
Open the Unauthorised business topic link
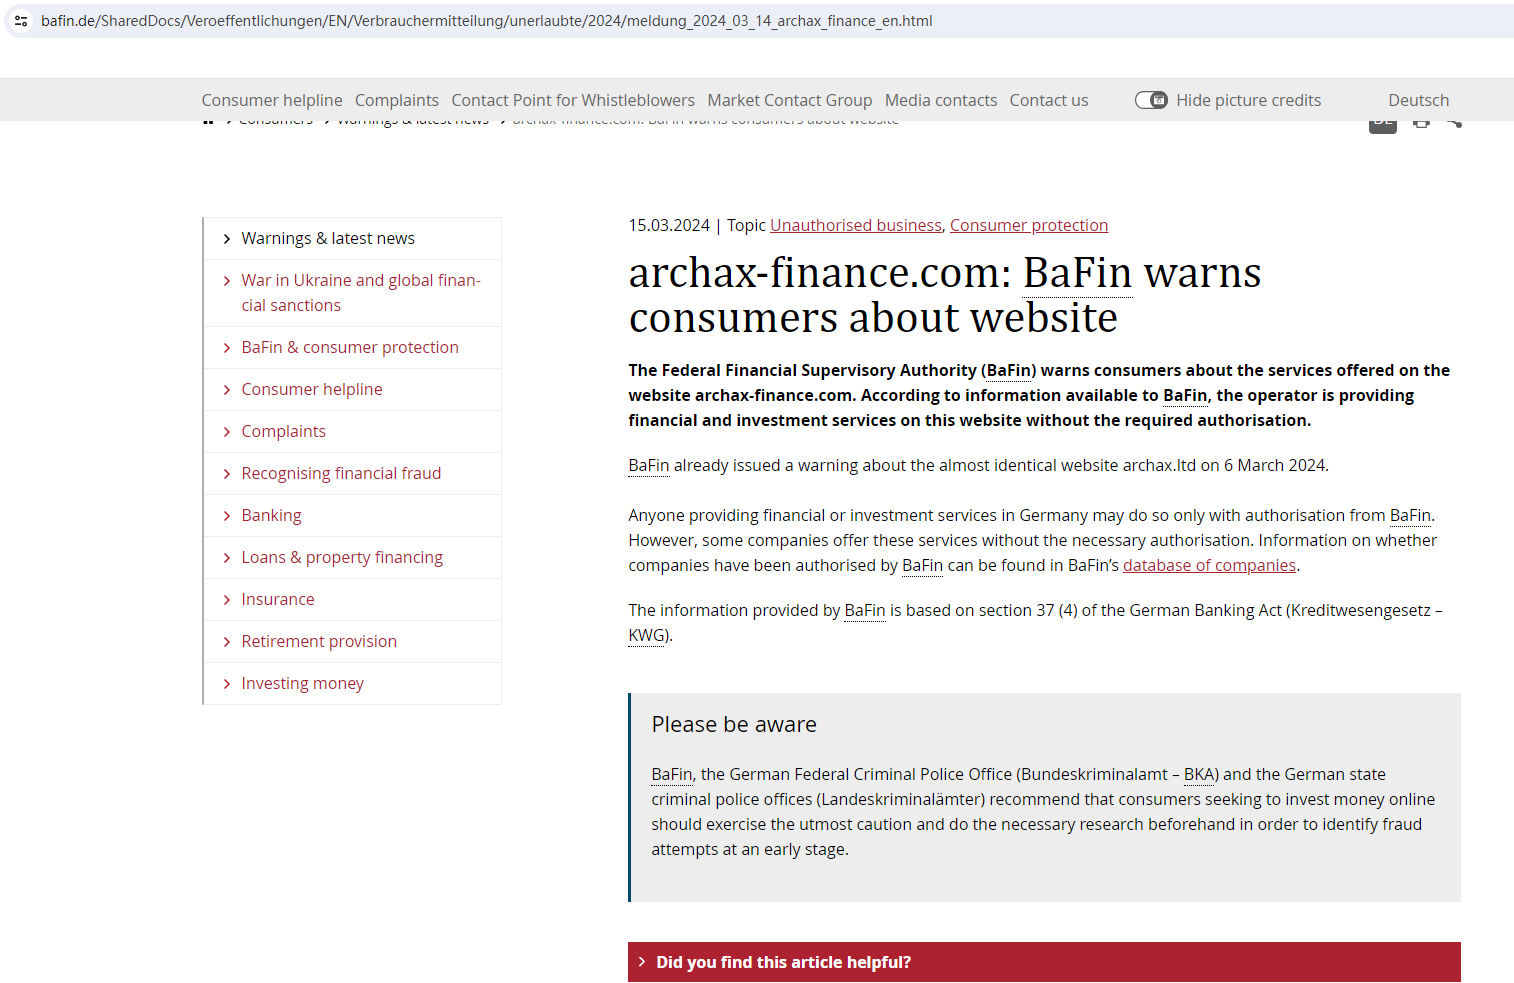coord(855,225)
